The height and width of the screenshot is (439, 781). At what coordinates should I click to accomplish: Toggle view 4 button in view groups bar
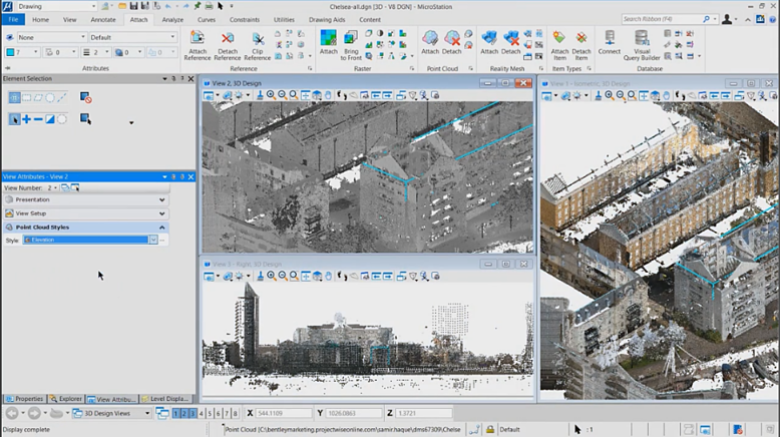201,414
